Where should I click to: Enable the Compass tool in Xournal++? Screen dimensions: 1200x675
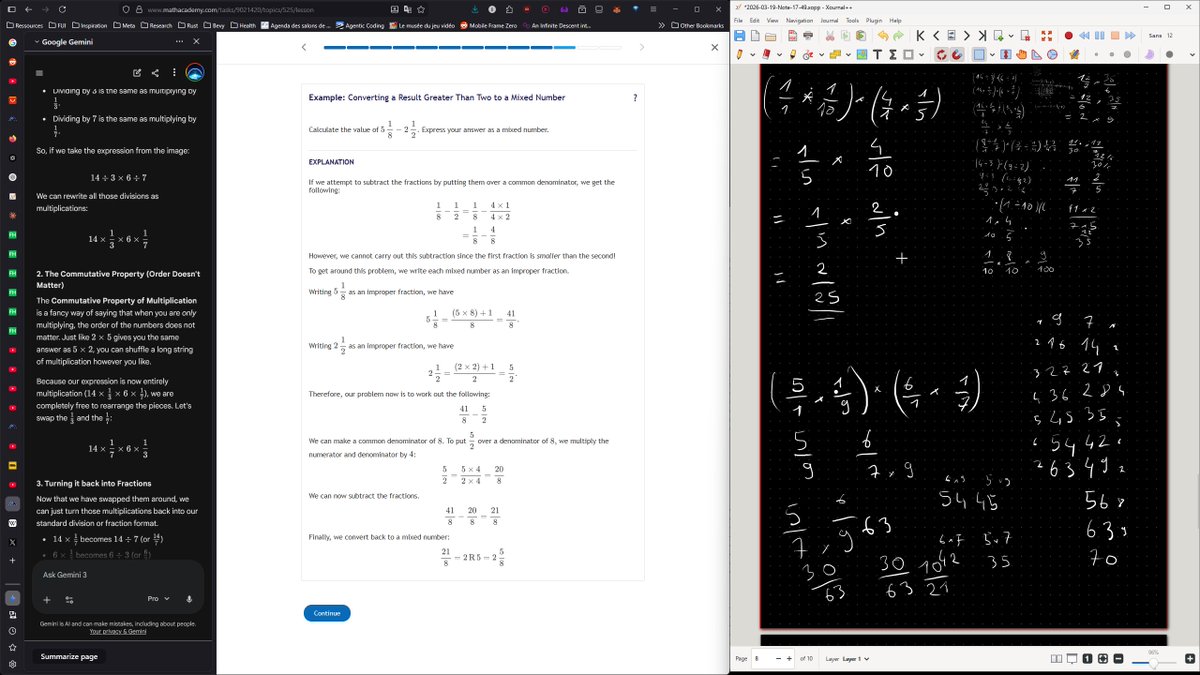[x=1052, y=54]
